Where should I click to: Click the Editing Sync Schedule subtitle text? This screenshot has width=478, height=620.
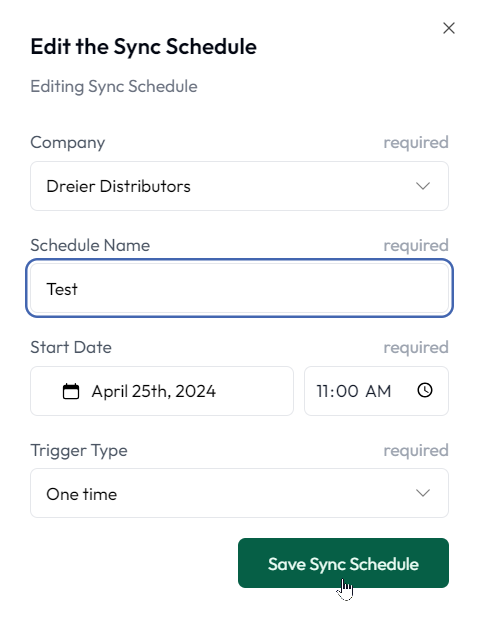pos(114,87)
